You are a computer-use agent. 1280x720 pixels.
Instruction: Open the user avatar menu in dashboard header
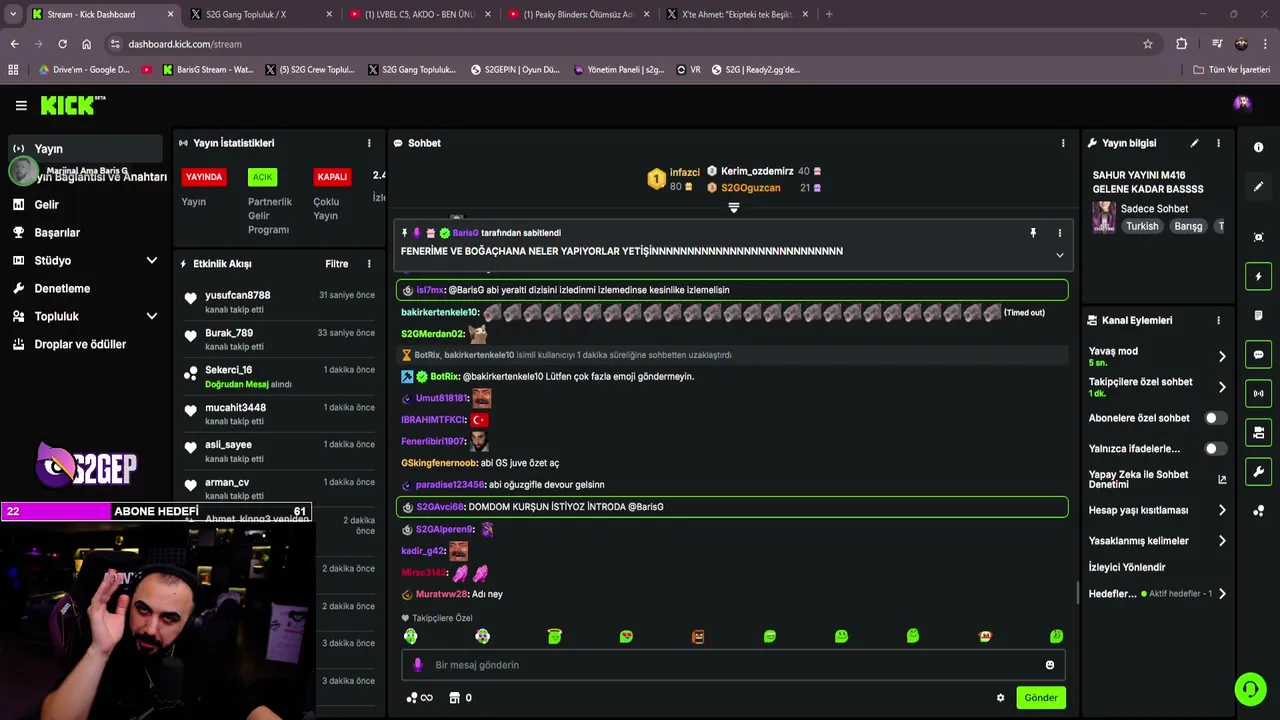(1242, 104)
